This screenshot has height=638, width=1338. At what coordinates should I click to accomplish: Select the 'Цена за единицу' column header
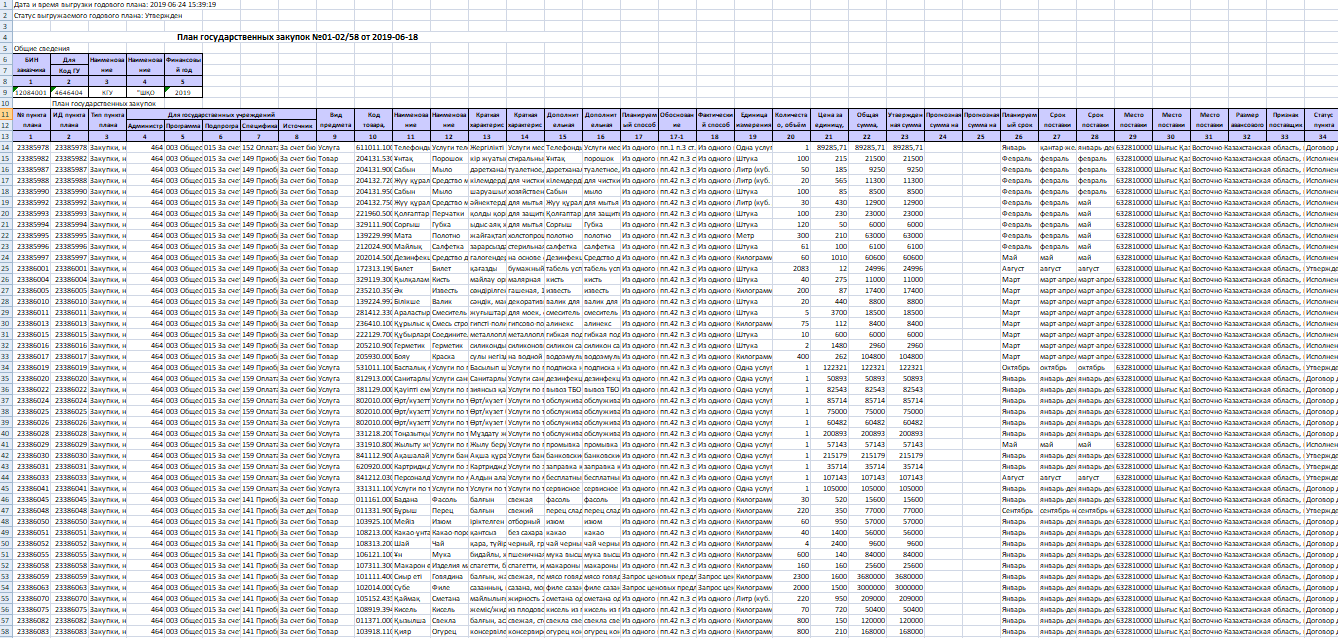(829, 121)
